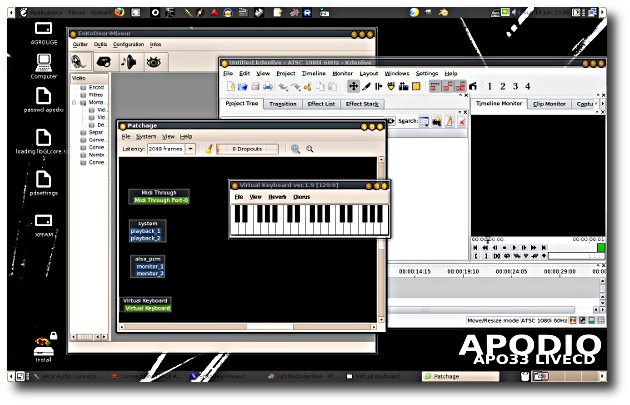Open the Monitor menu in Kdenlive
The image size is (630, 405).
[x=342, y=74]
